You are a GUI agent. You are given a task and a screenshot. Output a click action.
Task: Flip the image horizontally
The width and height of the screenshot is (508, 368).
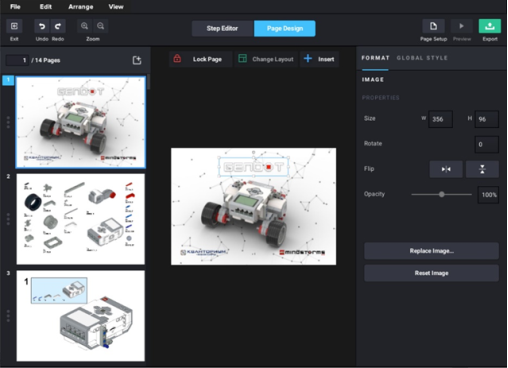coord(446,169)
